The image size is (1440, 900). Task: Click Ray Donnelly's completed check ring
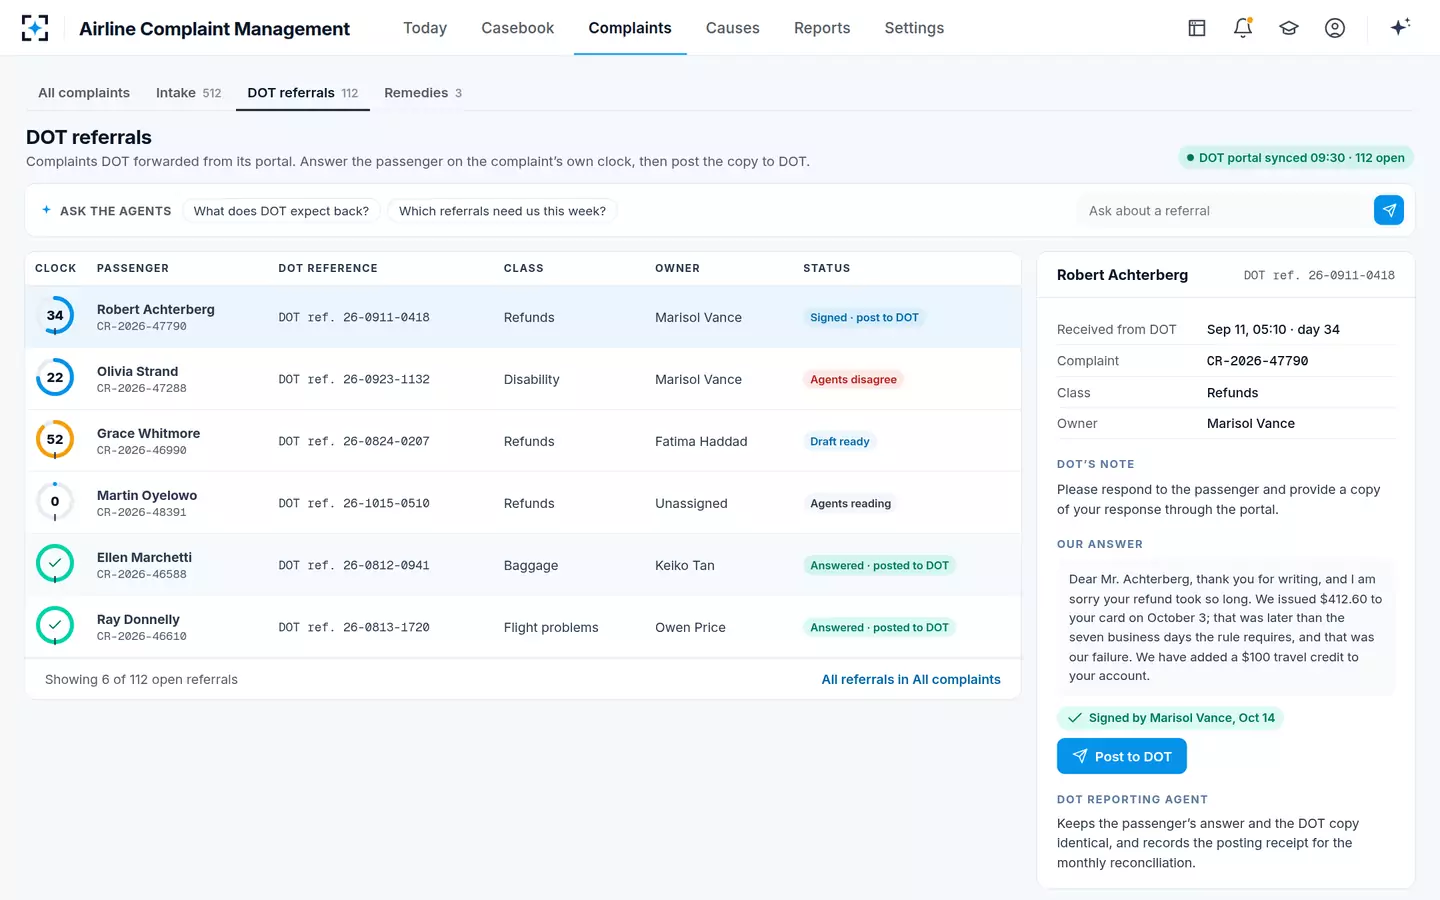[55, 626]
